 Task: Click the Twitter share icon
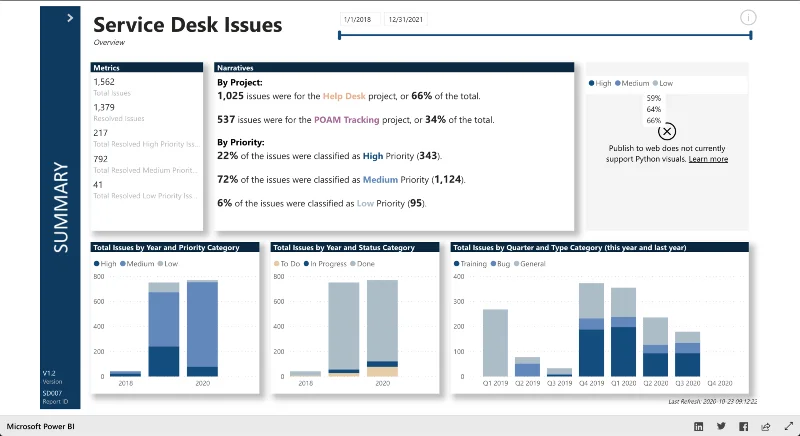tap(721, 426)
